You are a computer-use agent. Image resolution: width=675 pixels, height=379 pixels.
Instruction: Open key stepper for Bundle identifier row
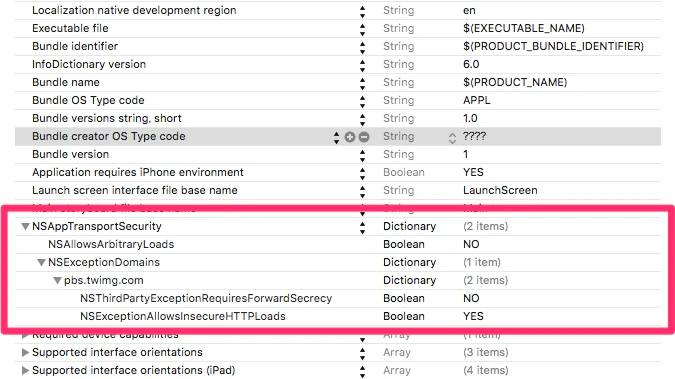click(362, 48)
